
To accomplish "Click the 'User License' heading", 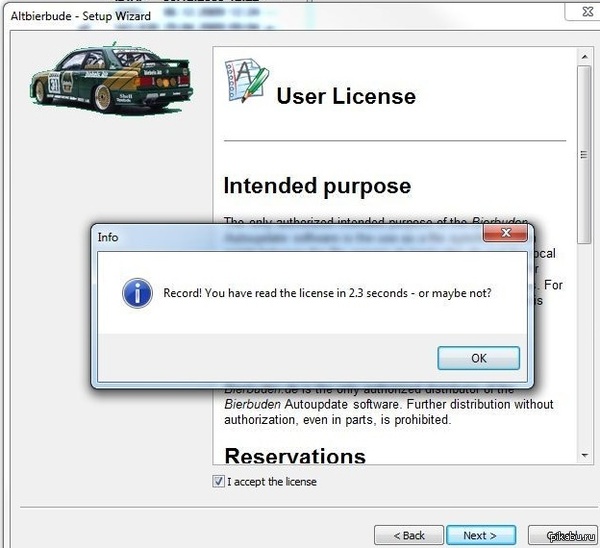I will (x=346, y=96).
